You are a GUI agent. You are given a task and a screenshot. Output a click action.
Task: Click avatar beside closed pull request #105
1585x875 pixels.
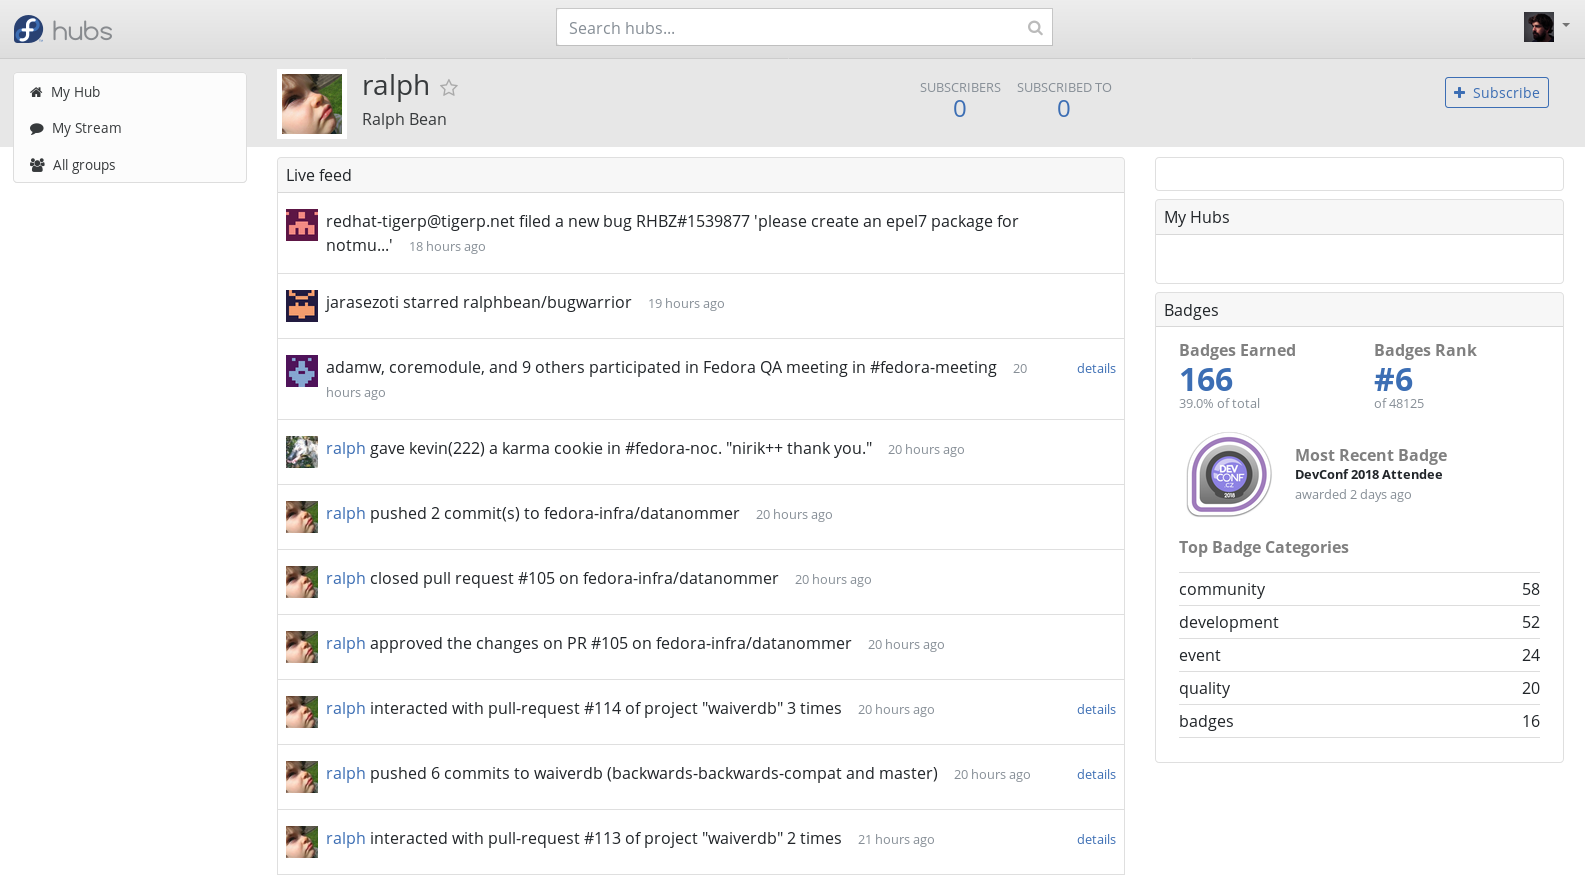(302, 582)
